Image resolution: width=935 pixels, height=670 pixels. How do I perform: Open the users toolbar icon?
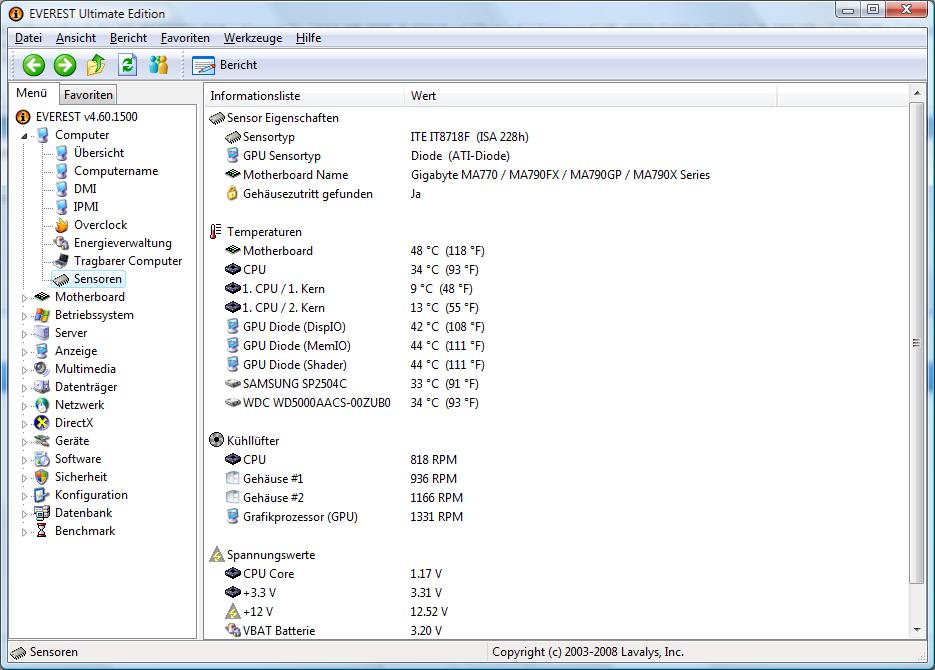coord(159,65)
